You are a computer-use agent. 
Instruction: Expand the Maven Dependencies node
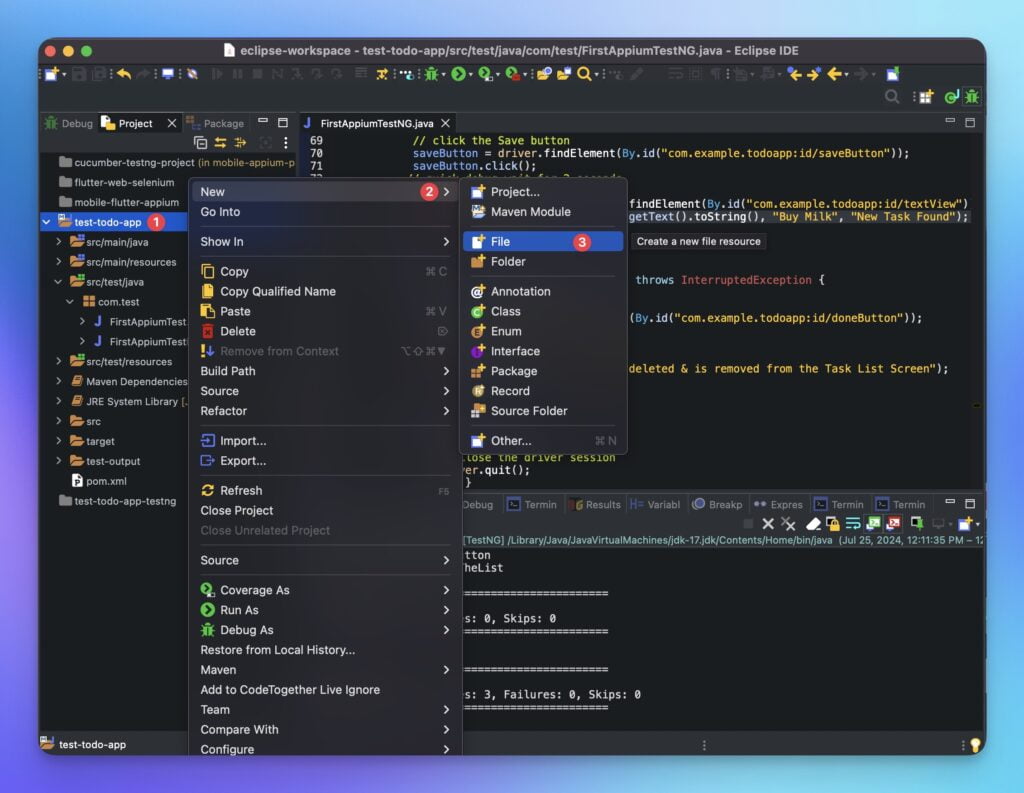pyautogui.click(x=59, y=381)
